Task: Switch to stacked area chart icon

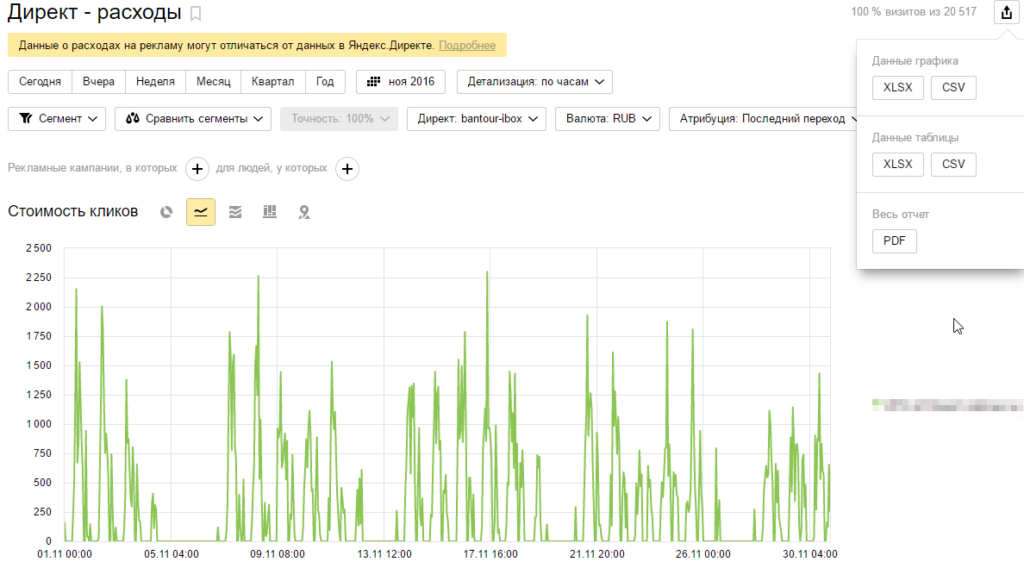Action: coord(235,212)
